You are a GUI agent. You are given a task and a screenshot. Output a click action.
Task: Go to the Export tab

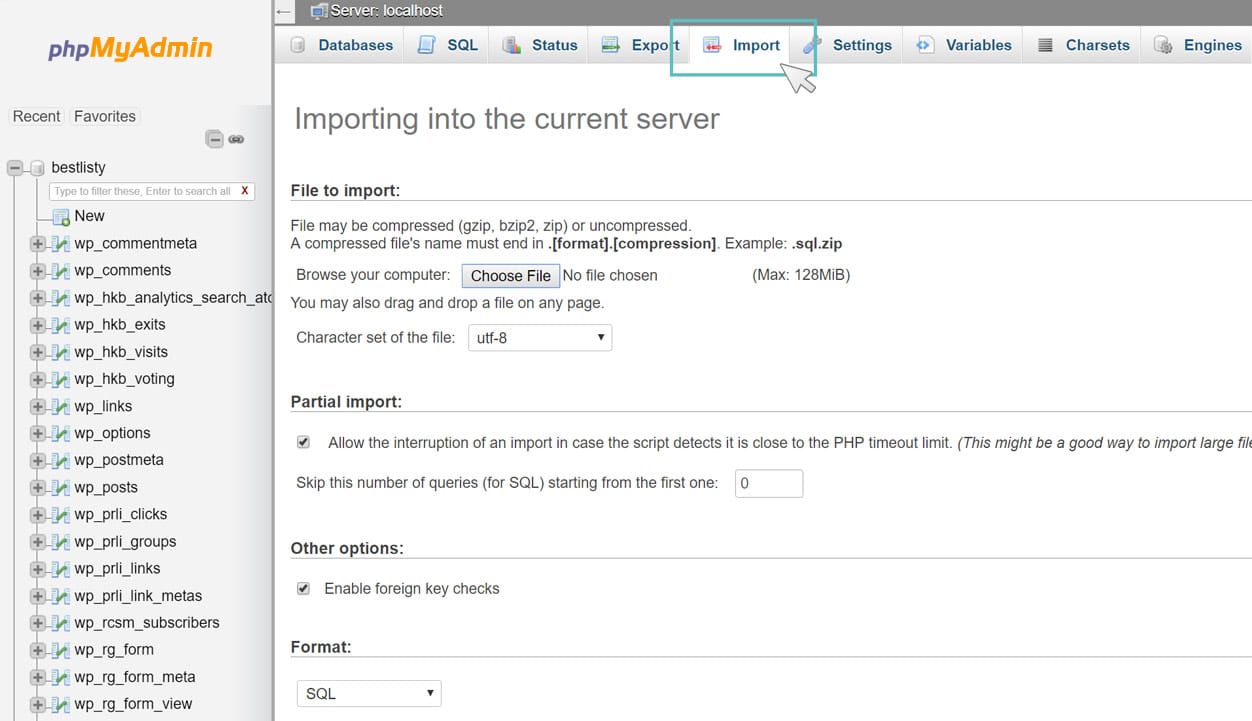(x=640, y=45)
